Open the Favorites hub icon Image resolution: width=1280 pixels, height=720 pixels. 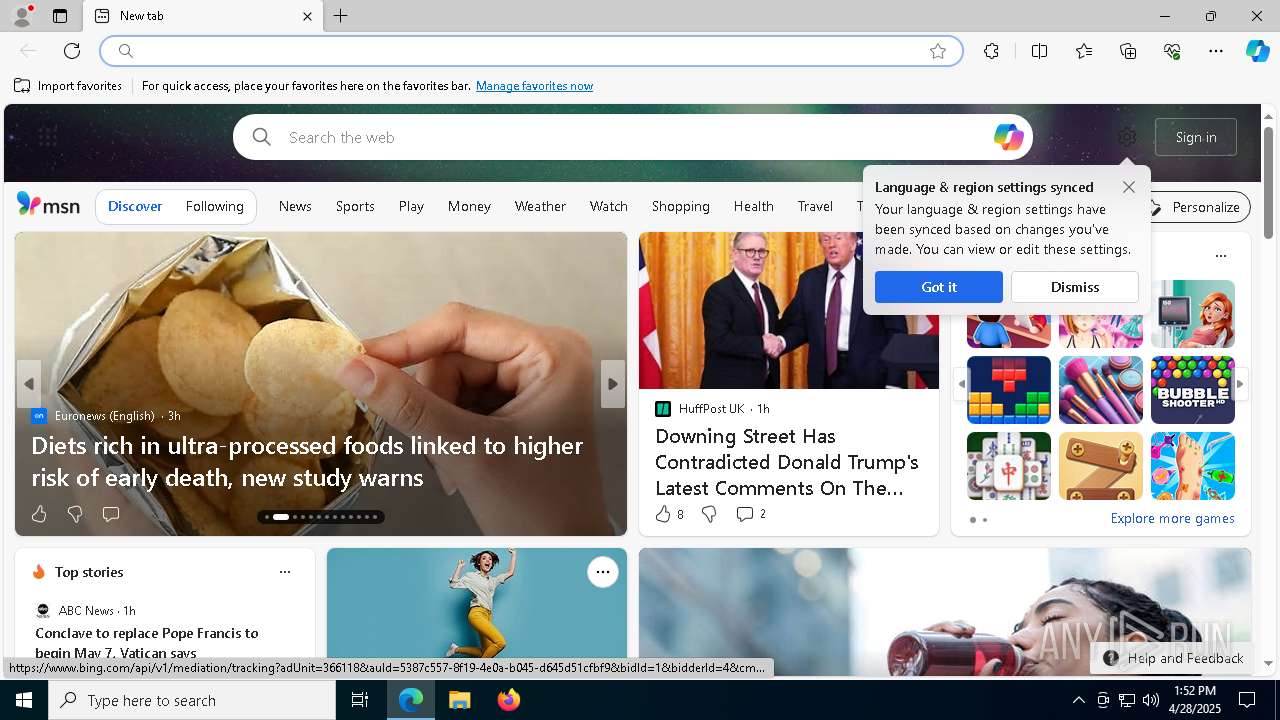point(1084,51)
